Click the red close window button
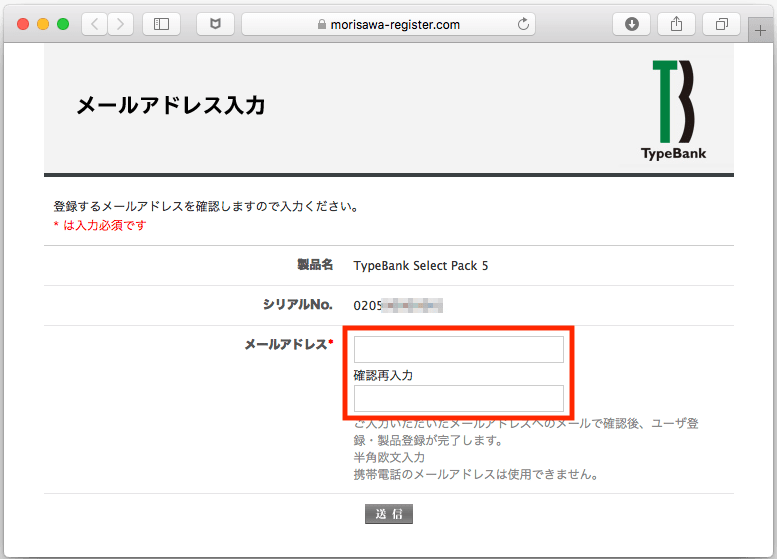Image resolution: width=777 pixels, height=559 pixels. point(23,24)
